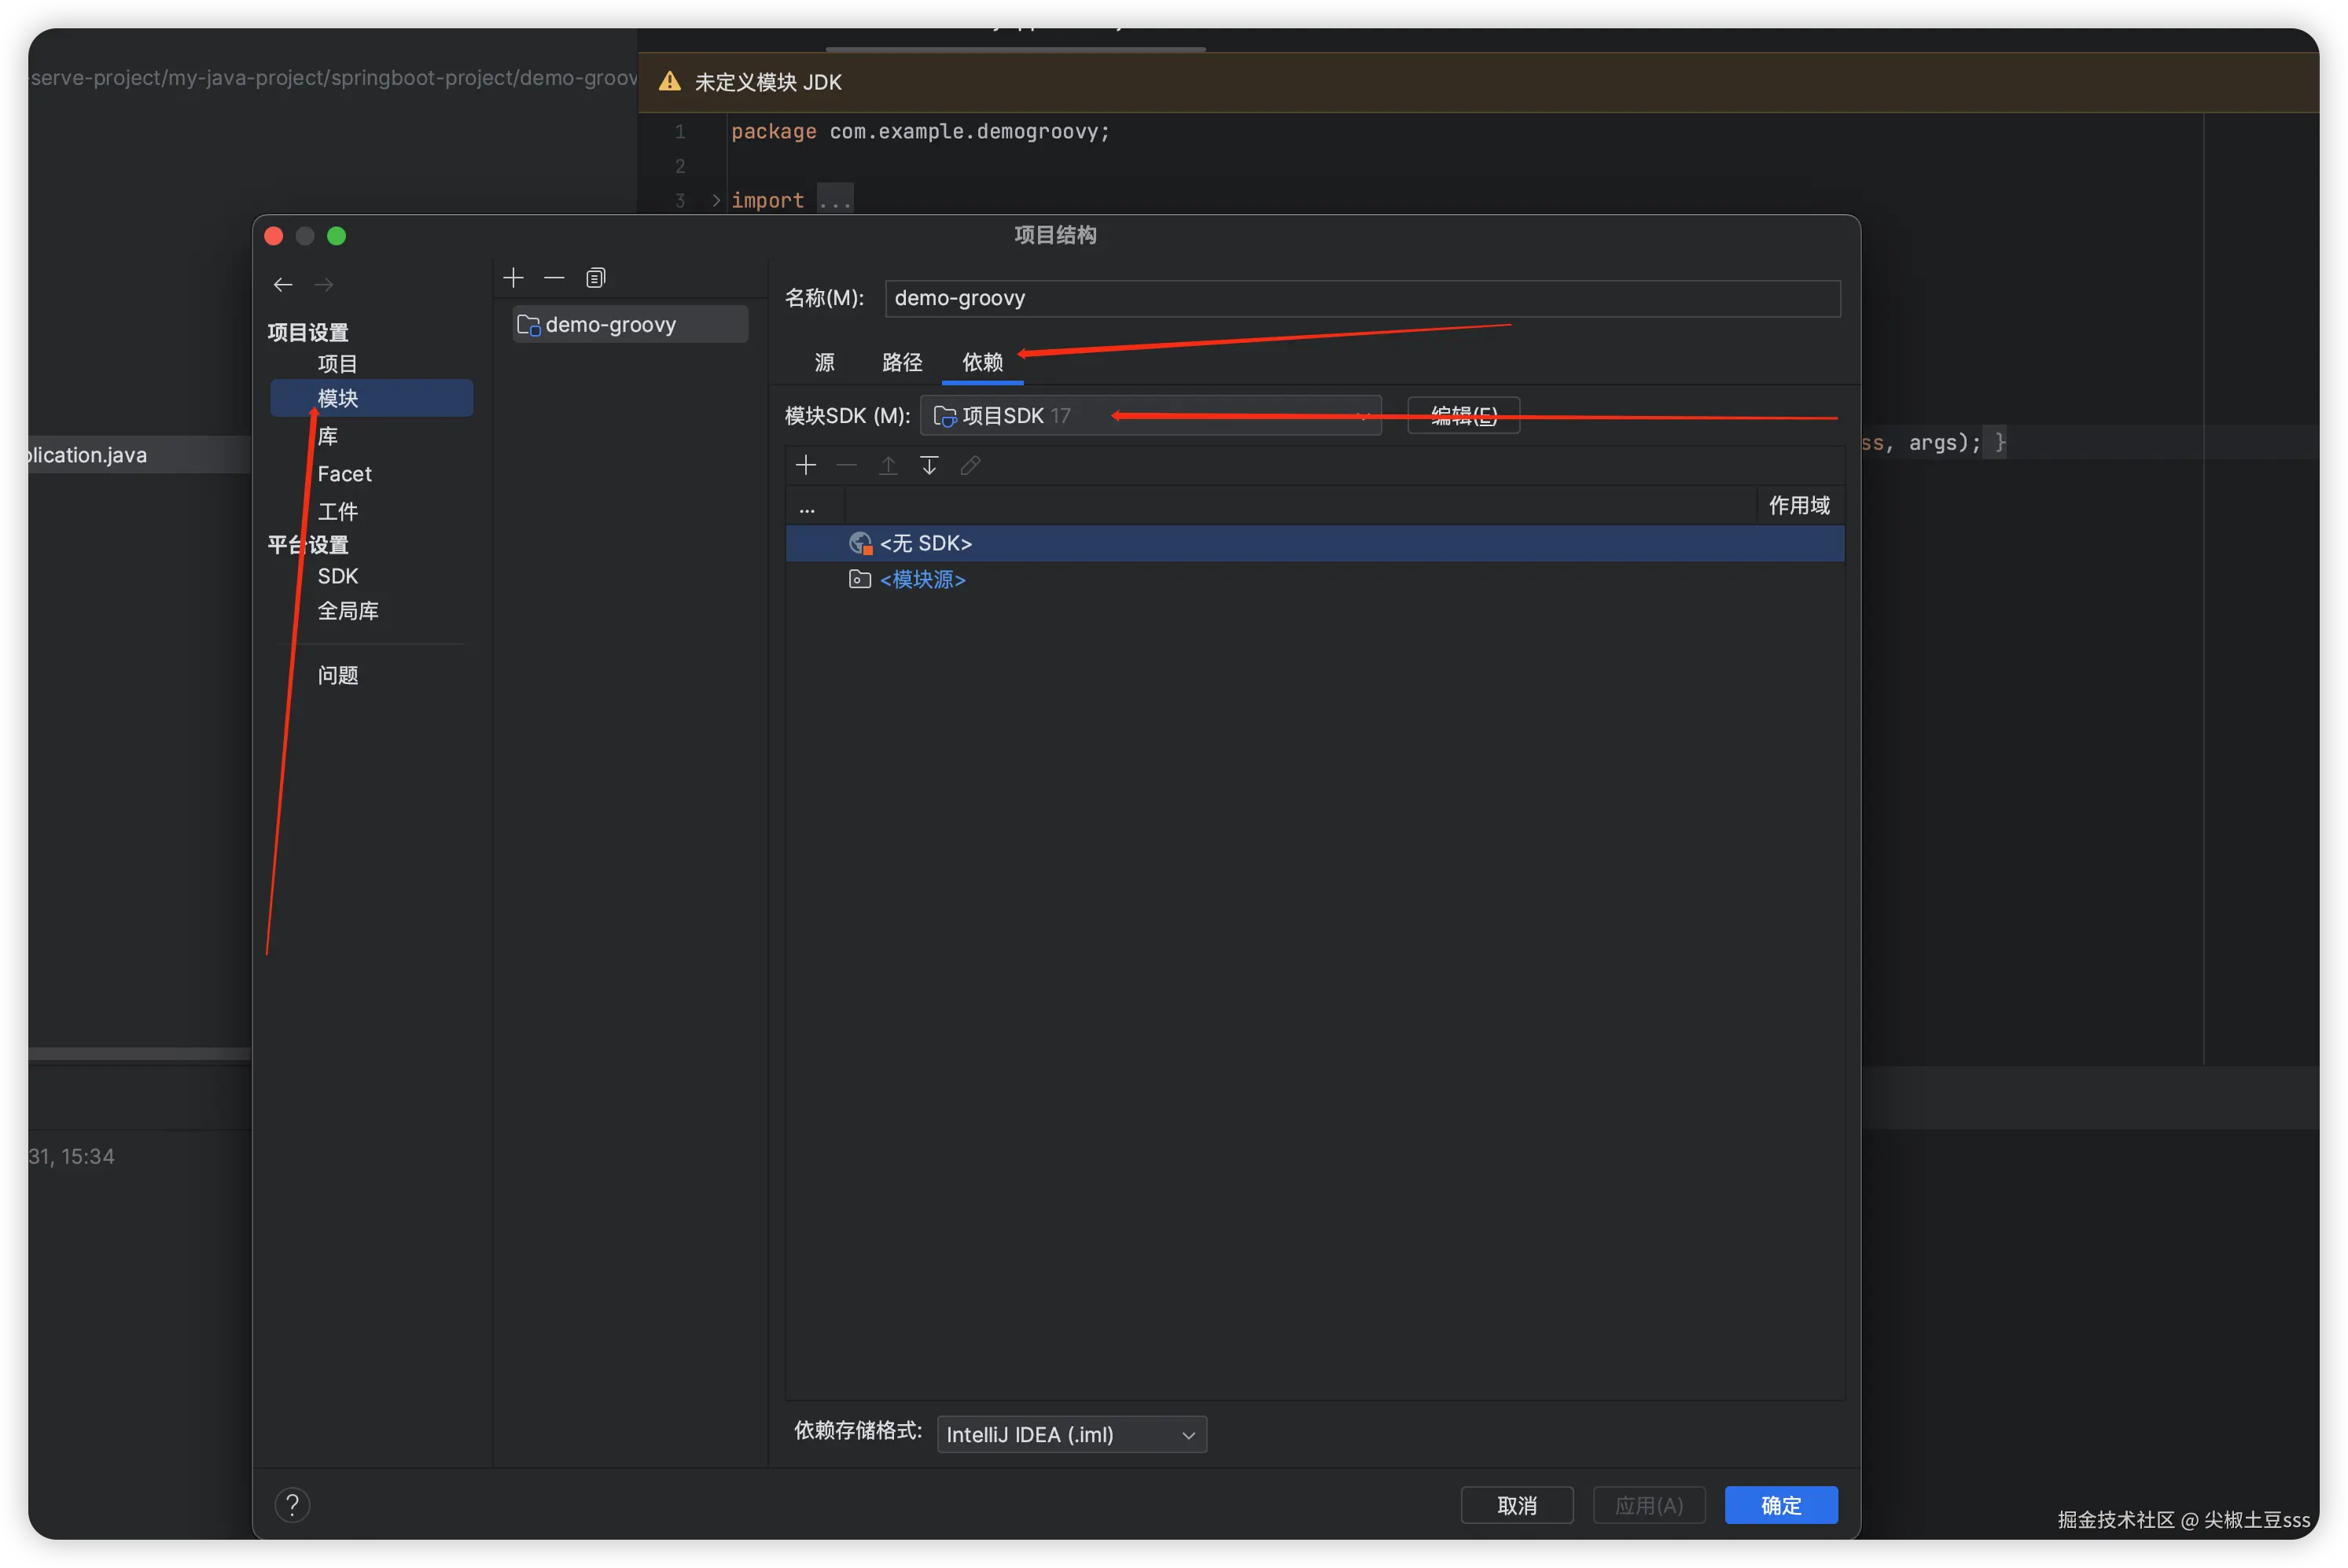Switch to the 路径 tab
2348x1568 pixels.
tap(902, 363)
